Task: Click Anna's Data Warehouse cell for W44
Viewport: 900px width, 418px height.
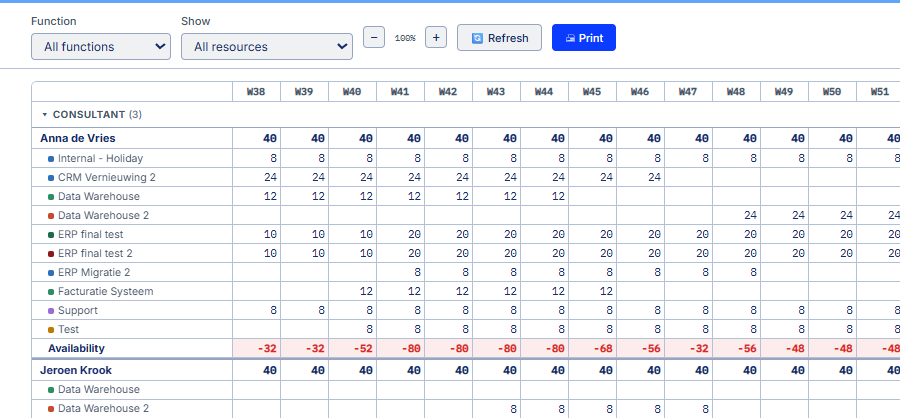Action: coord(545,196)
